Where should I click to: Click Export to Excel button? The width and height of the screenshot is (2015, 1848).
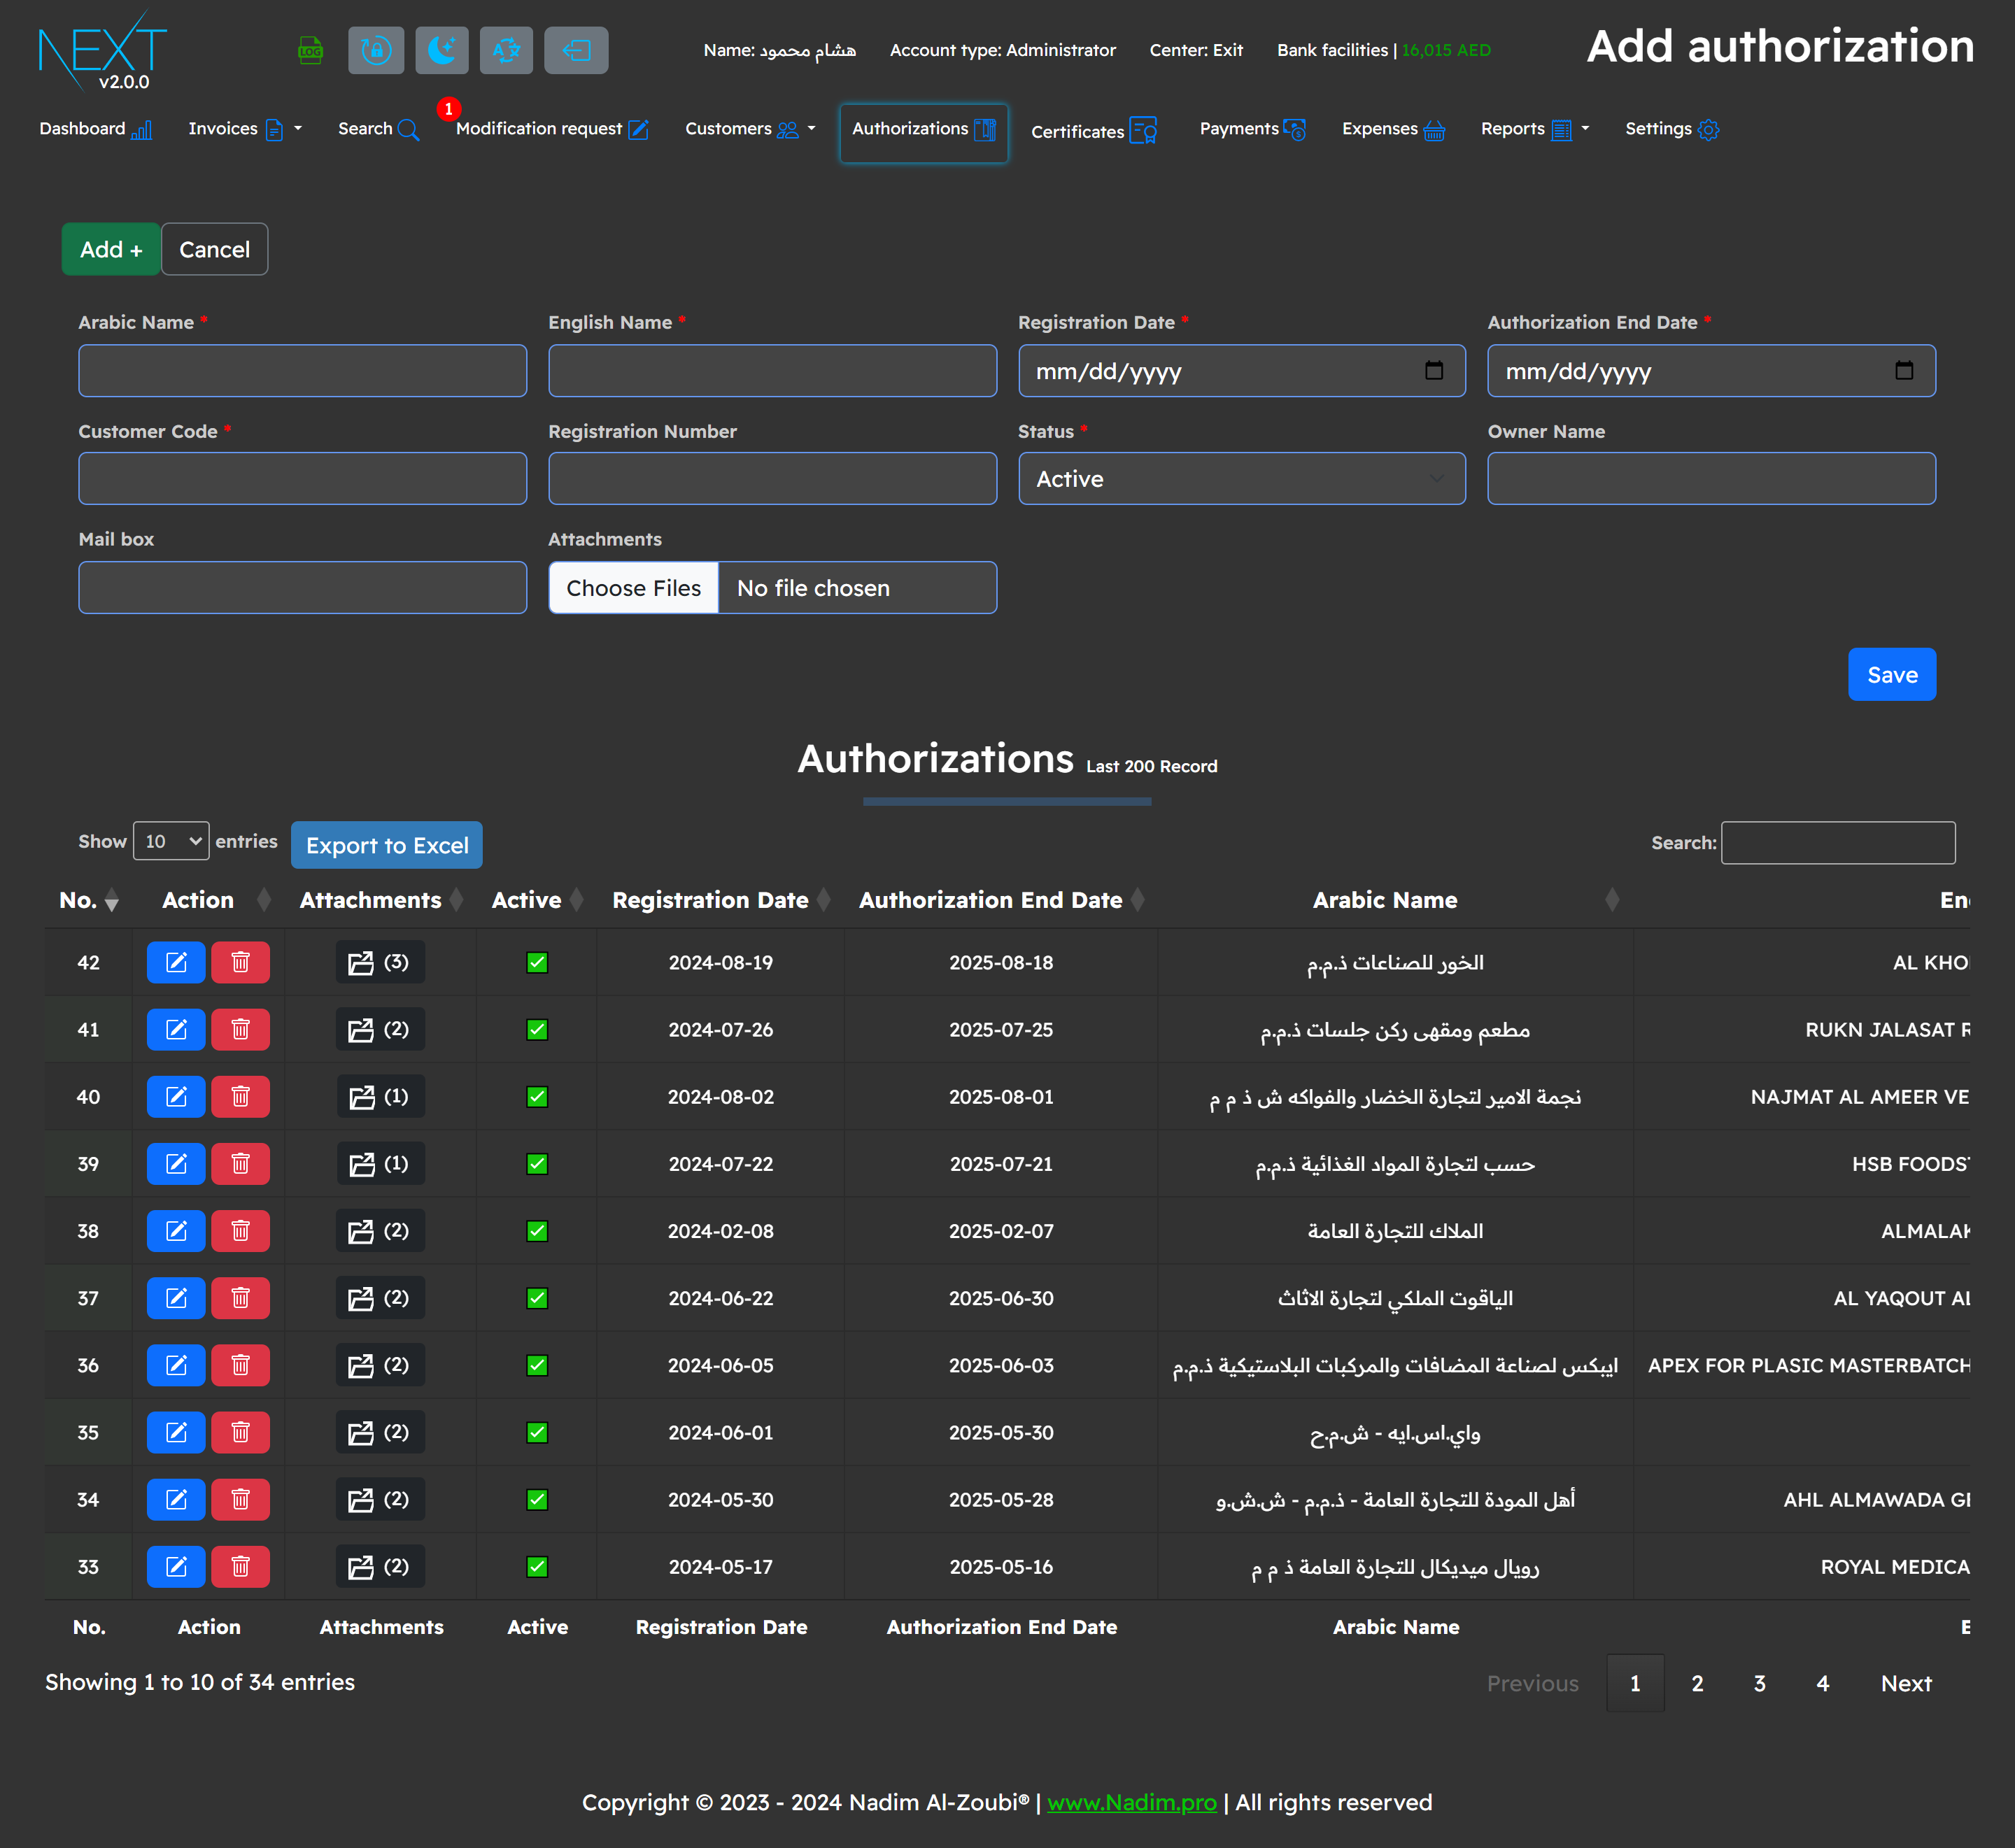point(386,845)
